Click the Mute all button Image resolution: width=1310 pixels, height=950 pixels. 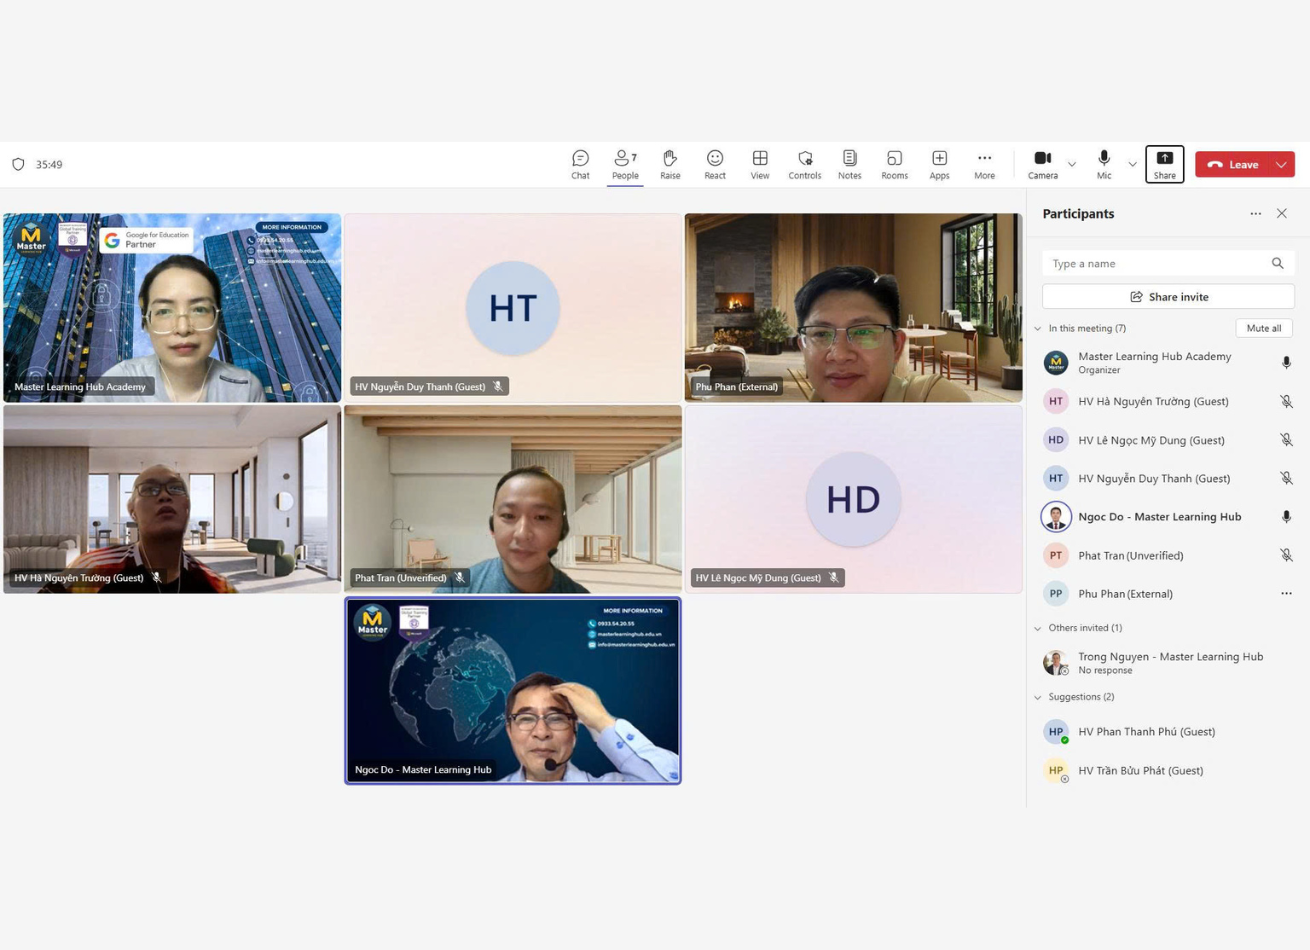pos(1263,328)
